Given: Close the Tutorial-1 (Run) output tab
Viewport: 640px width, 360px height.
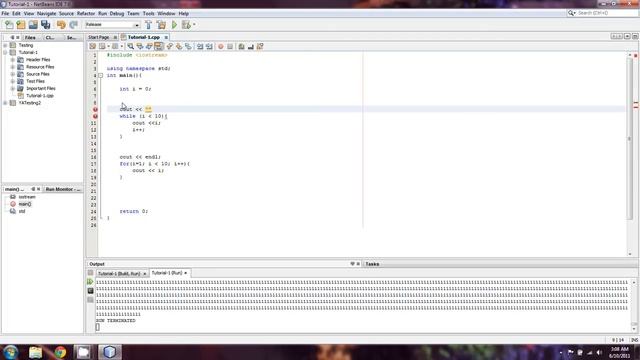Looking at the screenshot, I should click(186, 273).
